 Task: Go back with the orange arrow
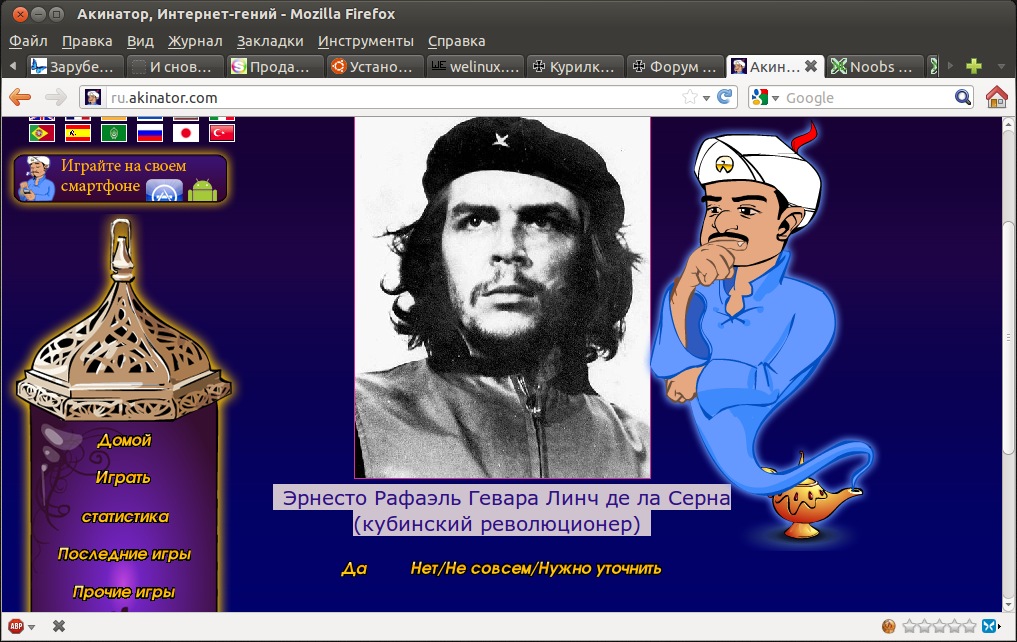(20, 97)
